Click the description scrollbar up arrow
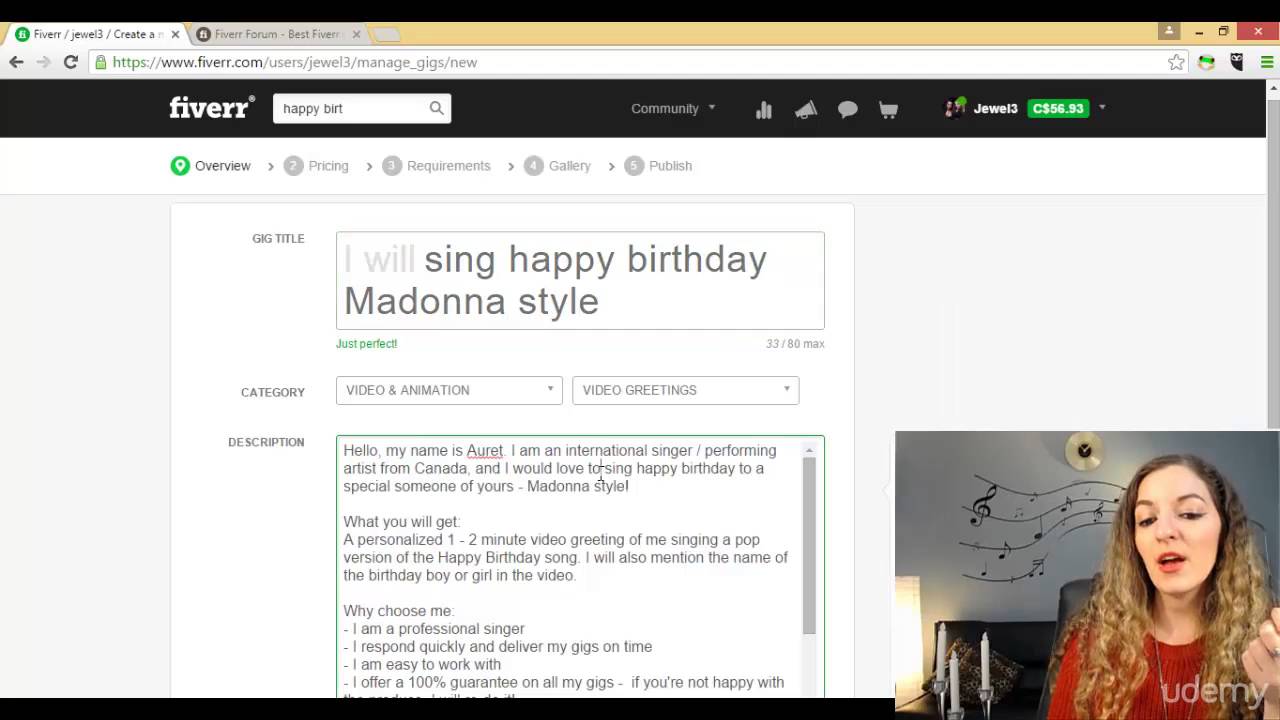The width and height of the screenshot is (1280, 720). click(809, 450)
